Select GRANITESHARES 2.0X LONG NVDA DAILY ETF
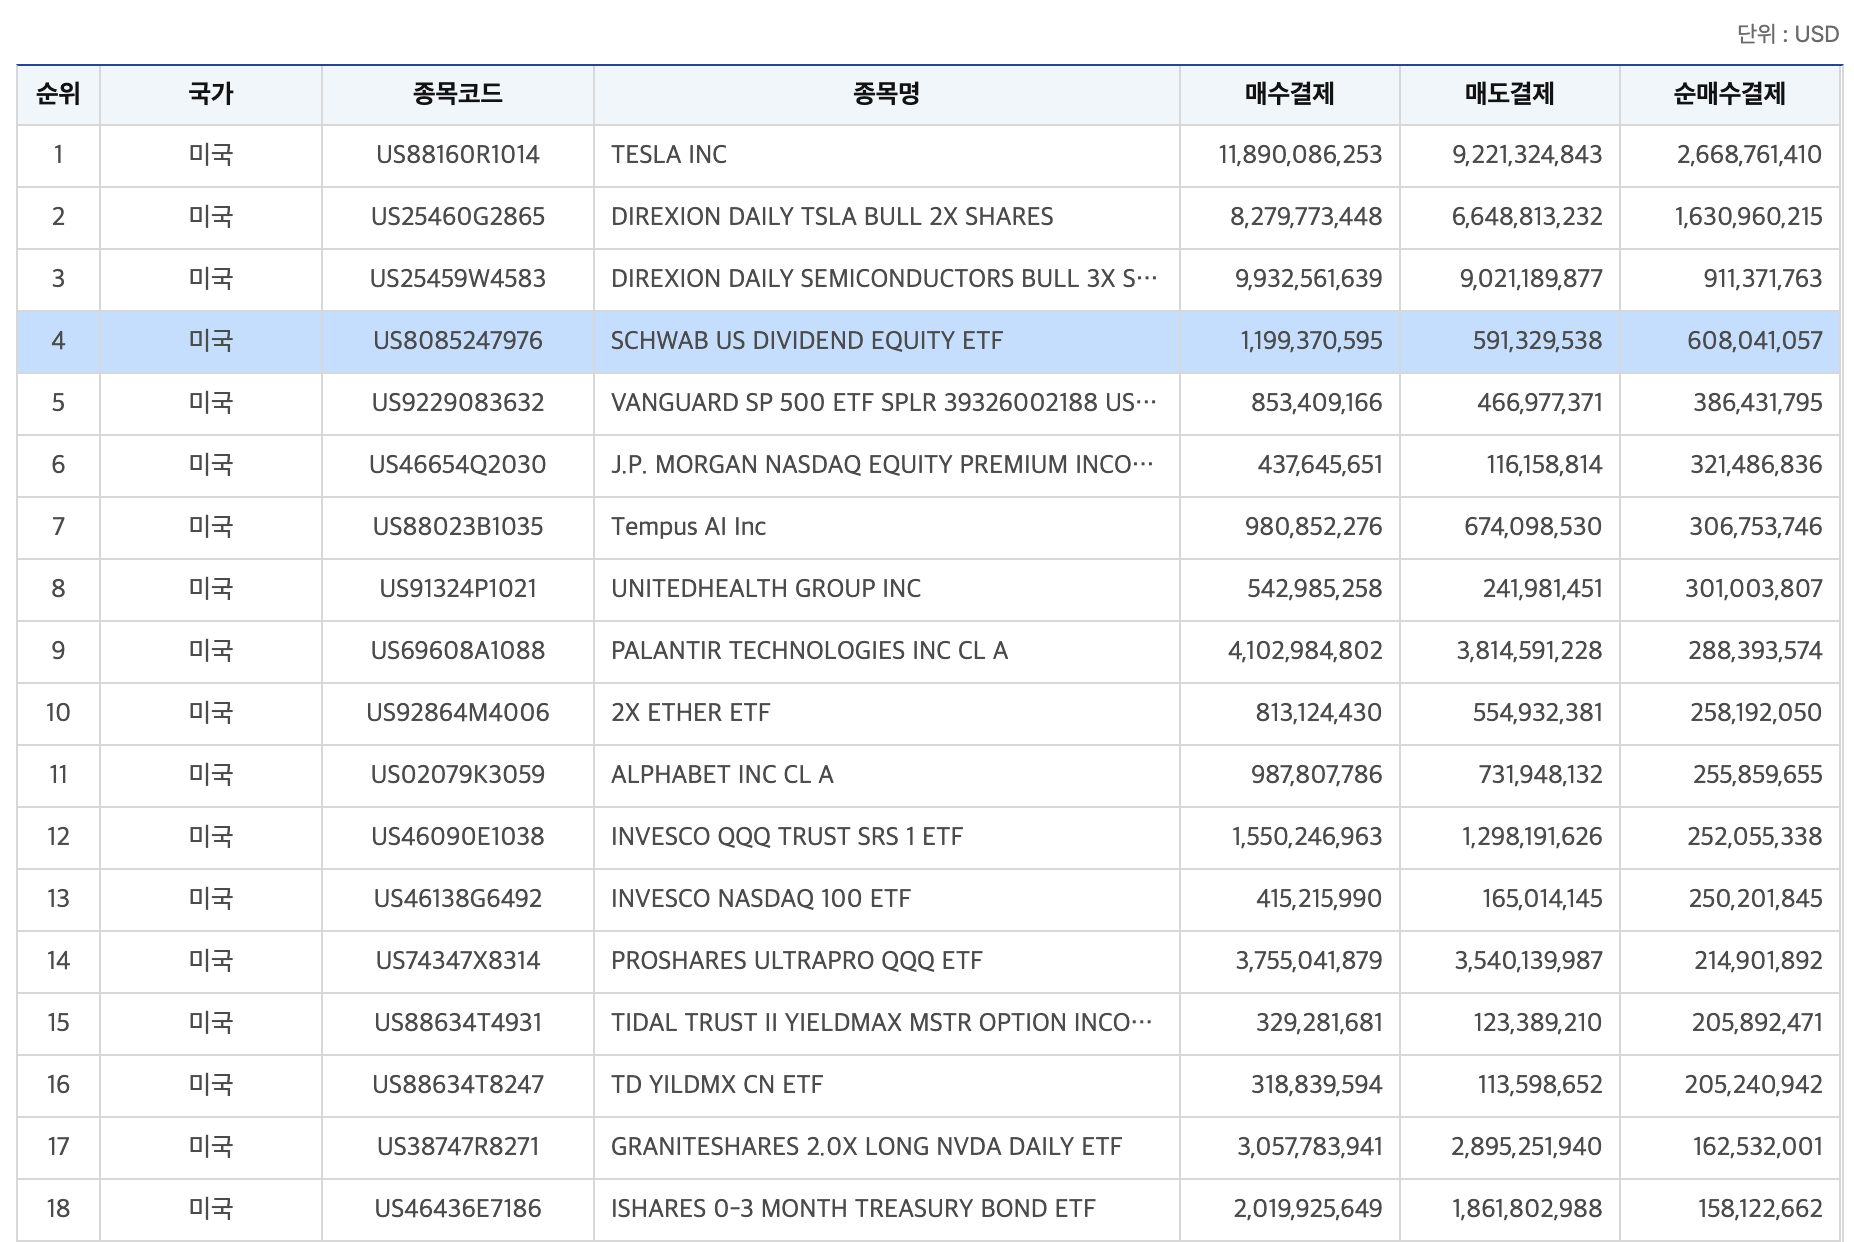1854x1242 pixels. 867,1147
